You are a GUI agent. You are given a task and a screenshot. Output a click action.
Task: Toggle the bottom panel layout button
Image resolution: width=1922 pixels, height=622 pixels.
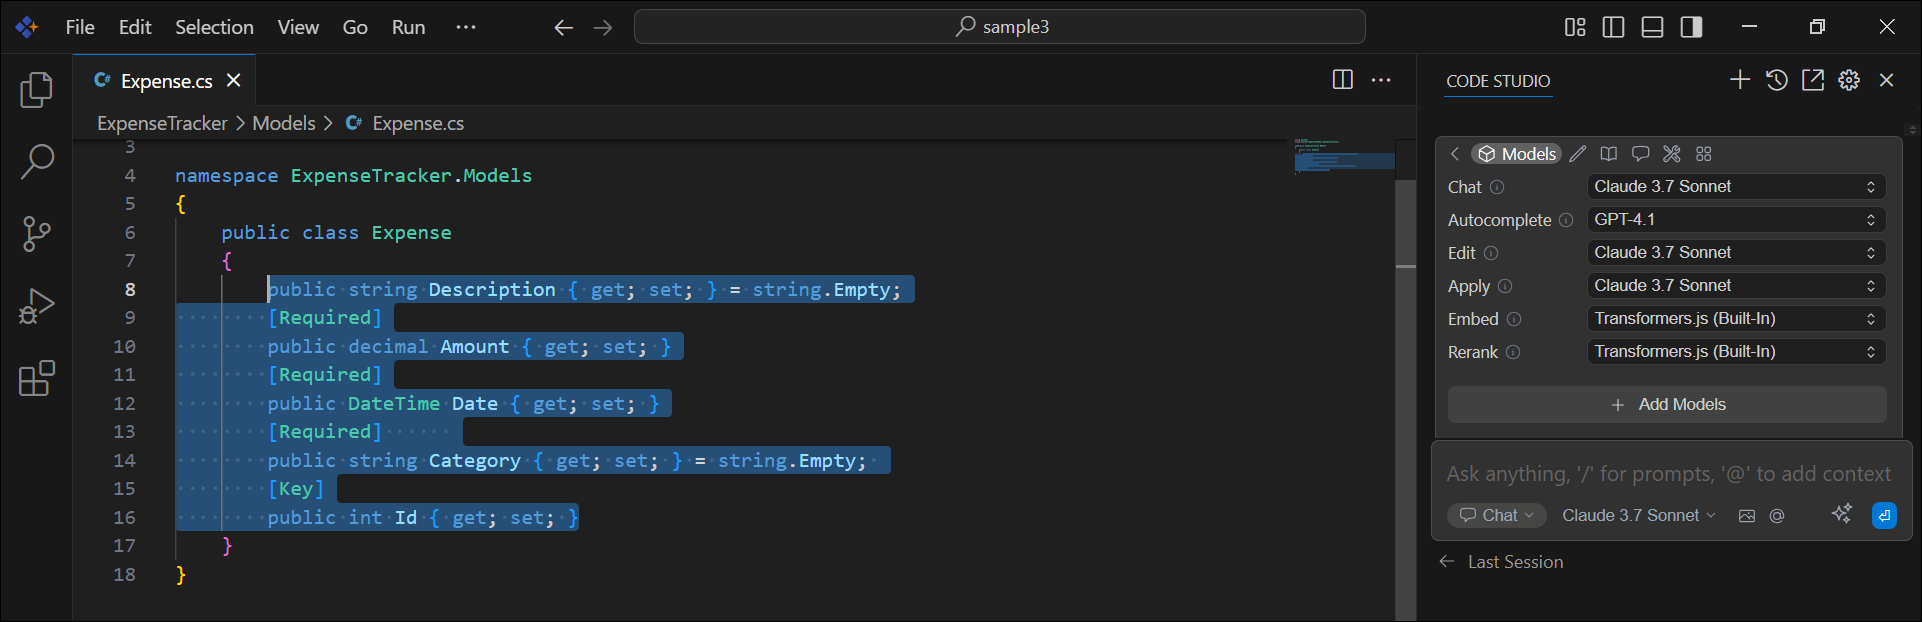(x=1652, y=27)
